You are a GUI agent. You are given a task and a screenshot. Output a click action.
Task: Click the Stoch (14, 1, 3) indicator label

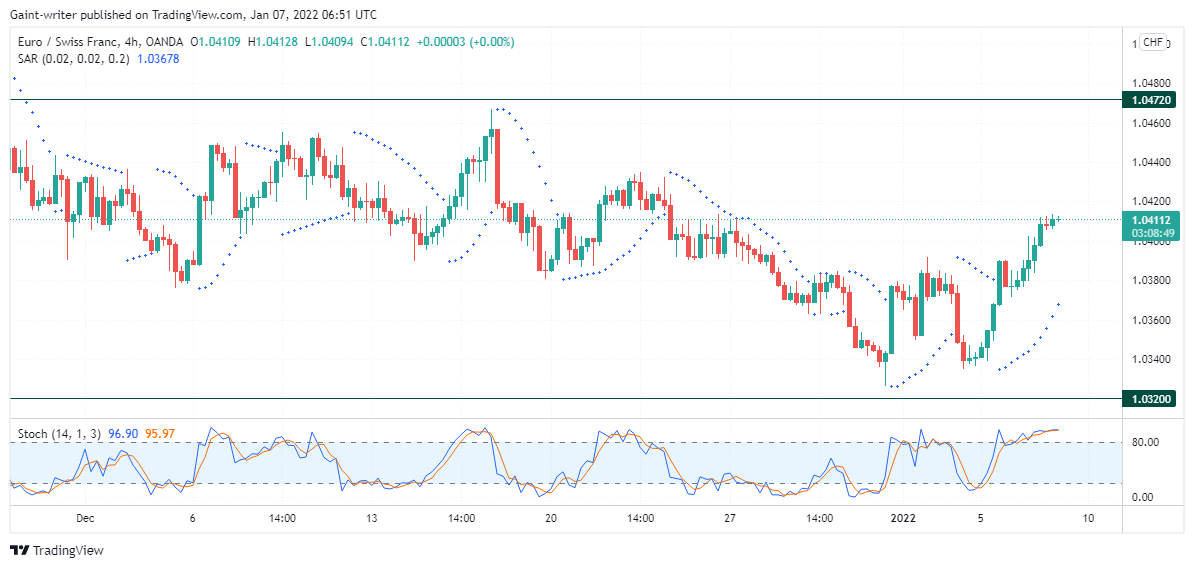(x=60, y=433)
